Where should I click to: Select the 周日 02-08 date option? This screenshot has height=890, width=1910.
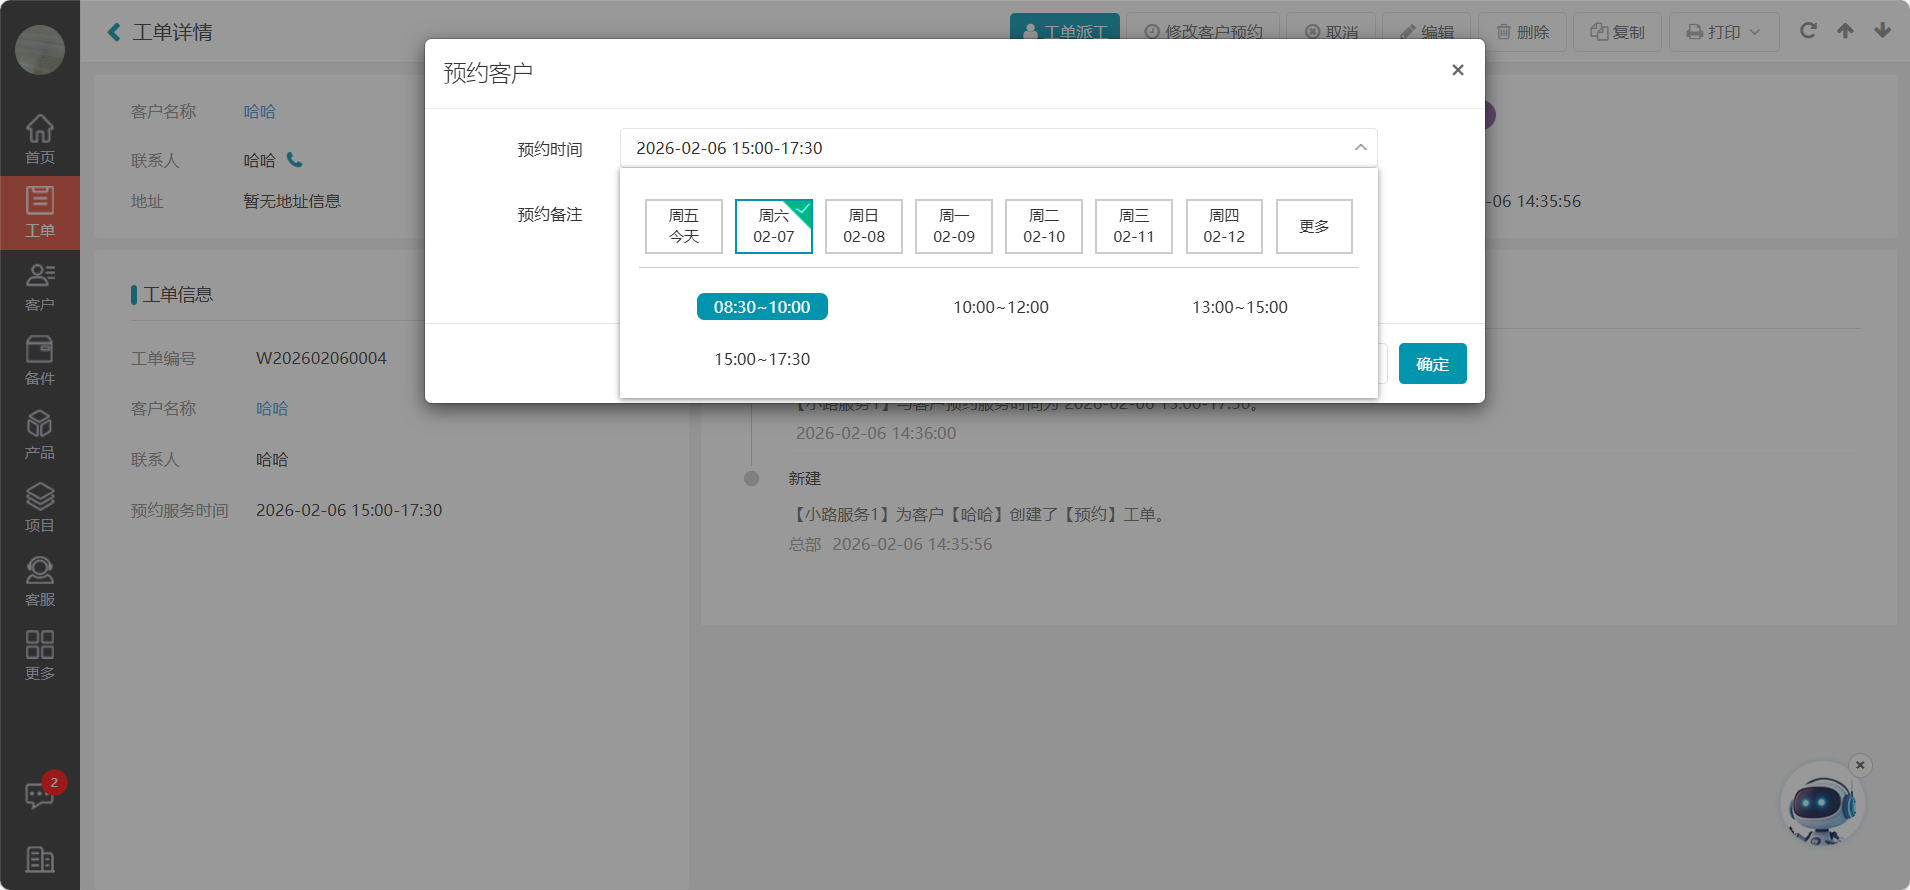[x=863, y=226]
